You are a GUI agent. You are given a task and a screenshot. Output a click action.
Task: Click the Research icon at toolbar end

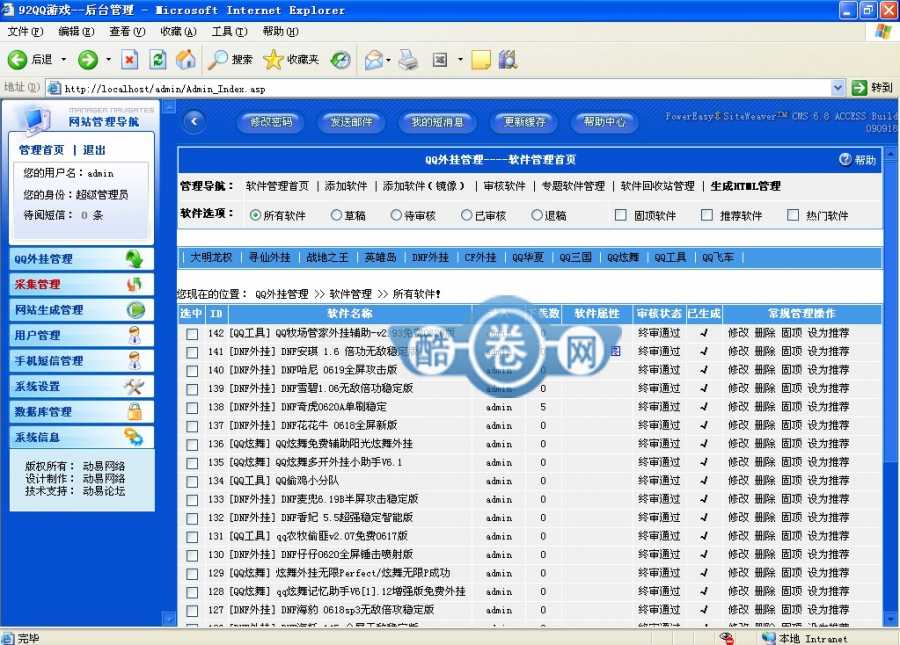[508, 60]
